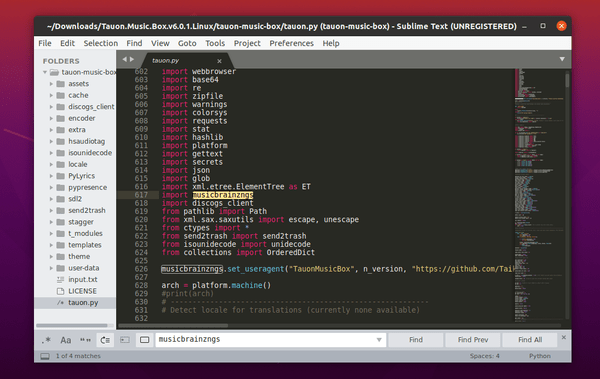Open the Find menu
The image size is (600, 379).
[x=134, y=43]
